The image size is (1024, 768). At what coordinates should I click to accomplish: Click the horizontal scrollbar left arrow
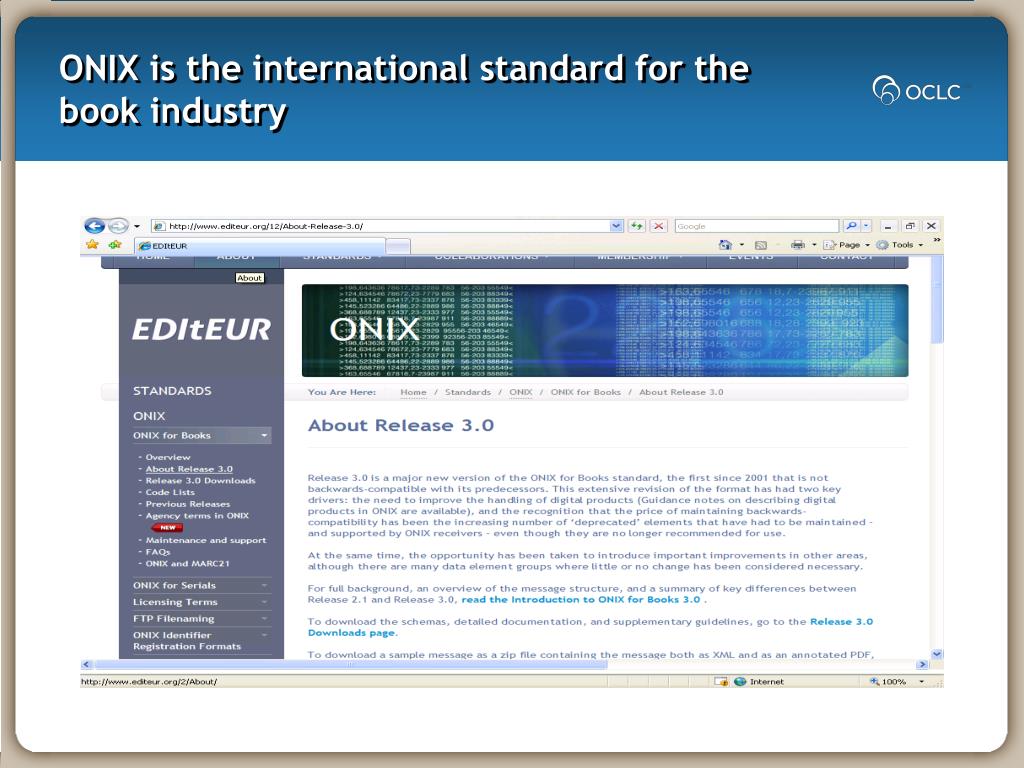click(86, 665)
